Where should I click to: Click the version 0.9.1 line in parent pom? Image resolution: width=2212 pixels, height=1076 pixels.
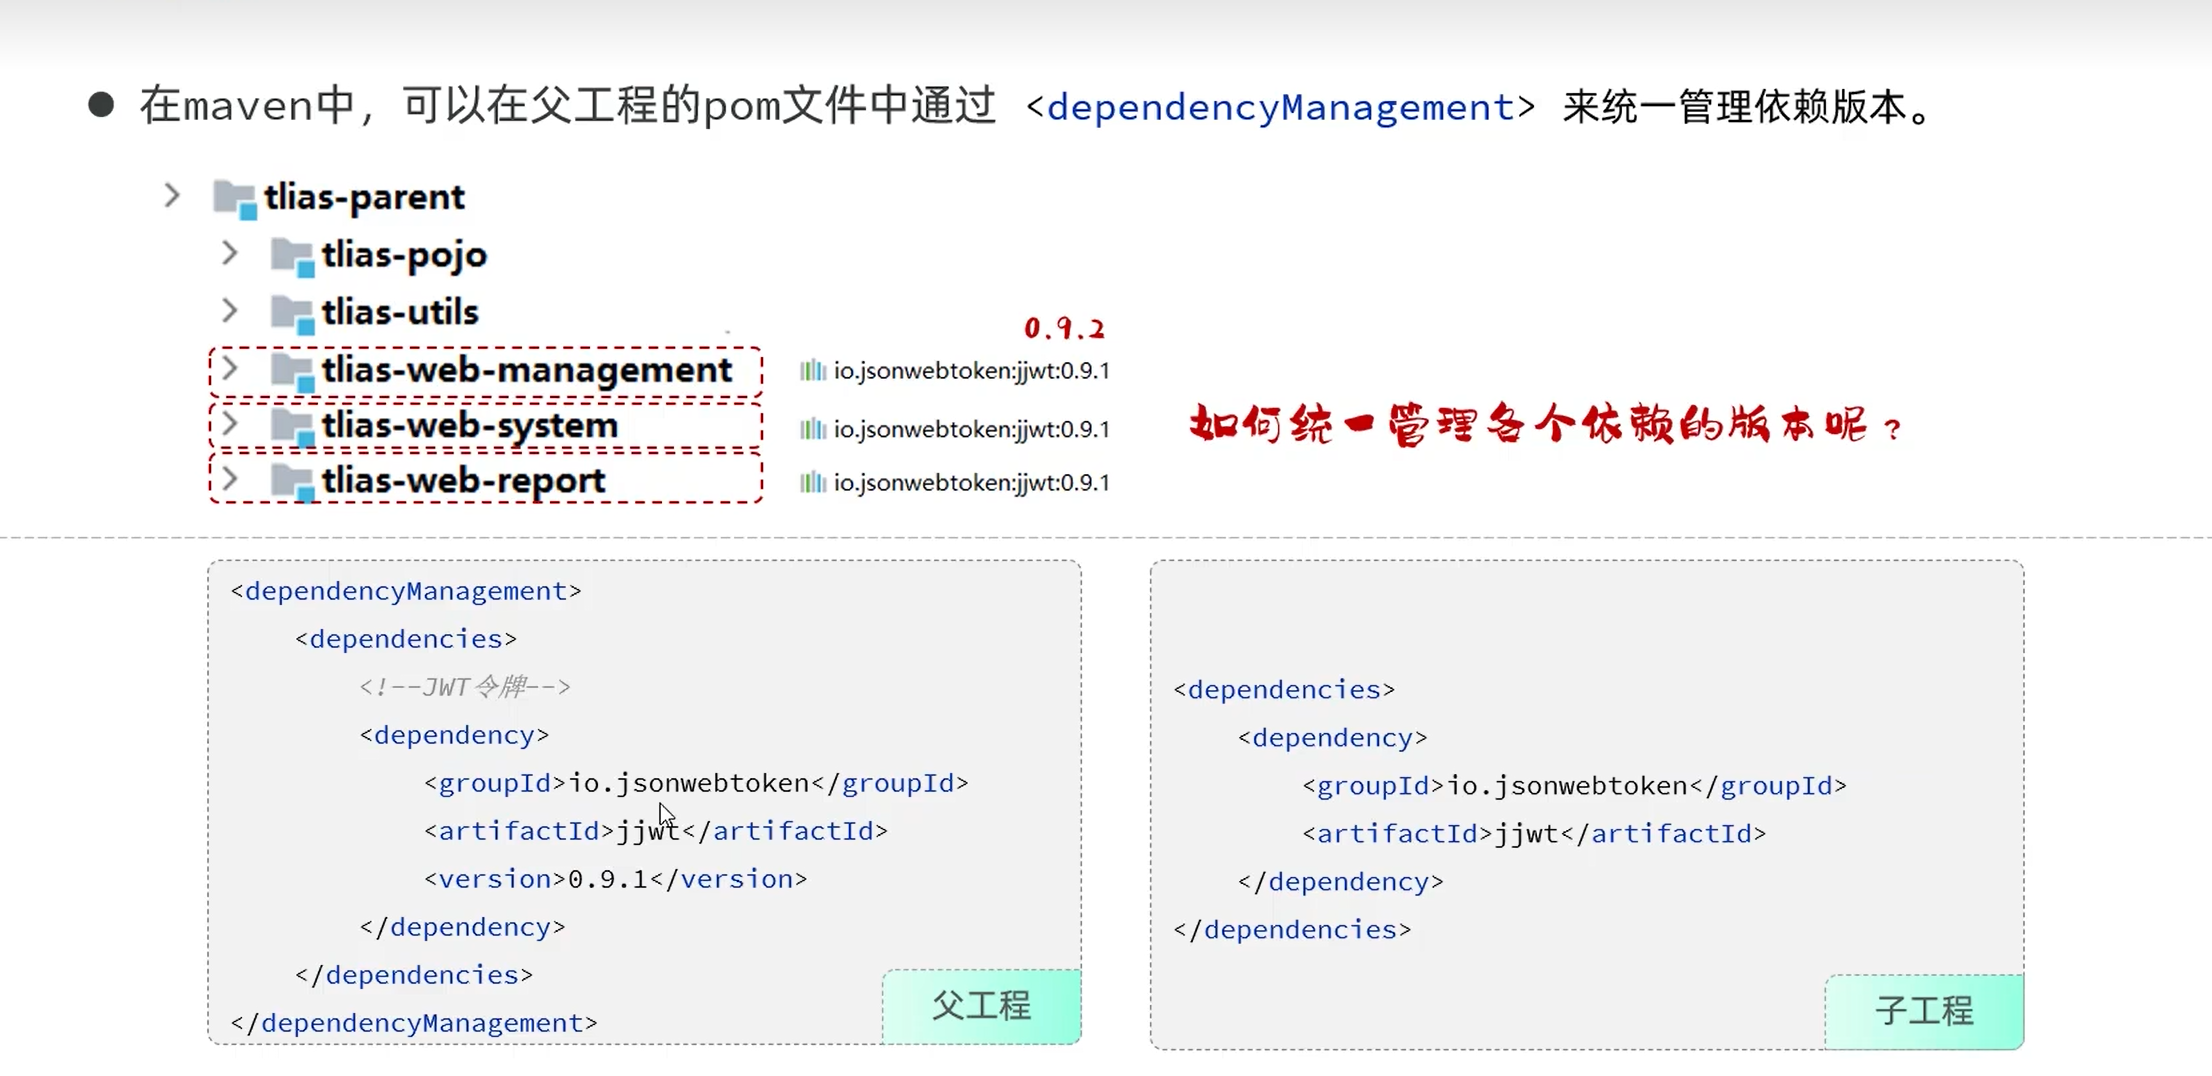click(x=616, y=879)
